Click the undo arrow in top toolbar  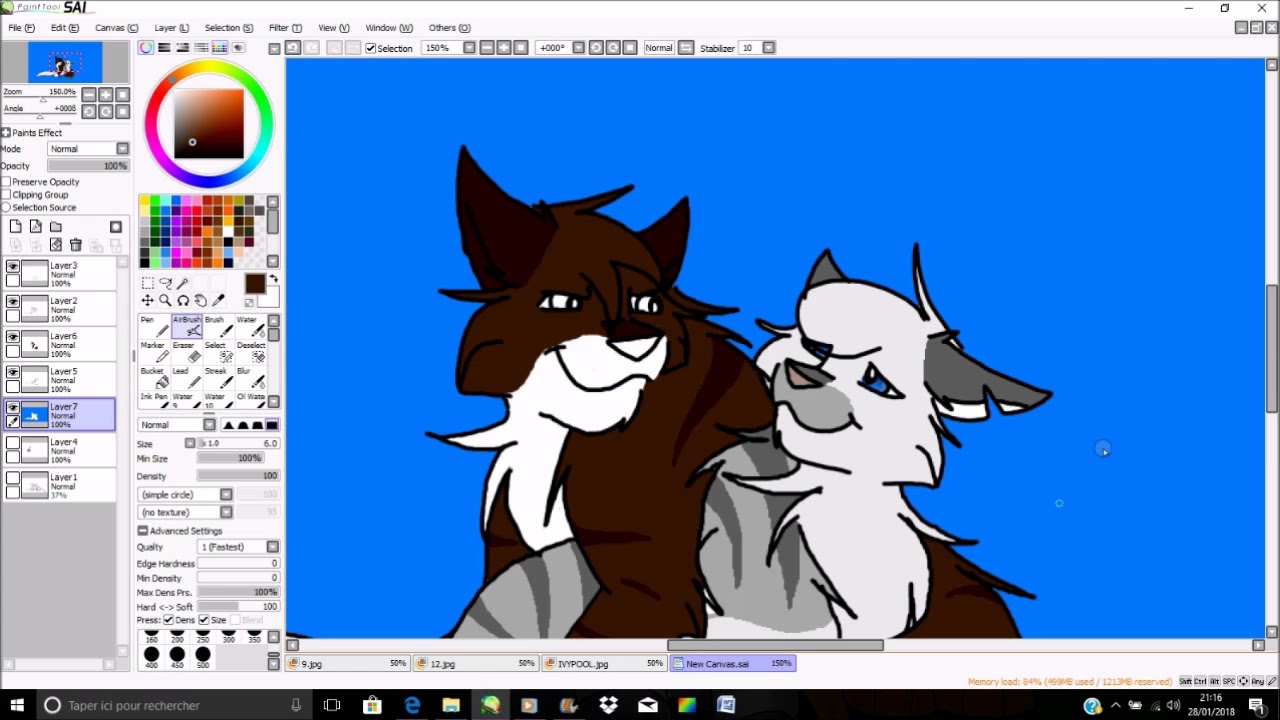click(293, 48)
